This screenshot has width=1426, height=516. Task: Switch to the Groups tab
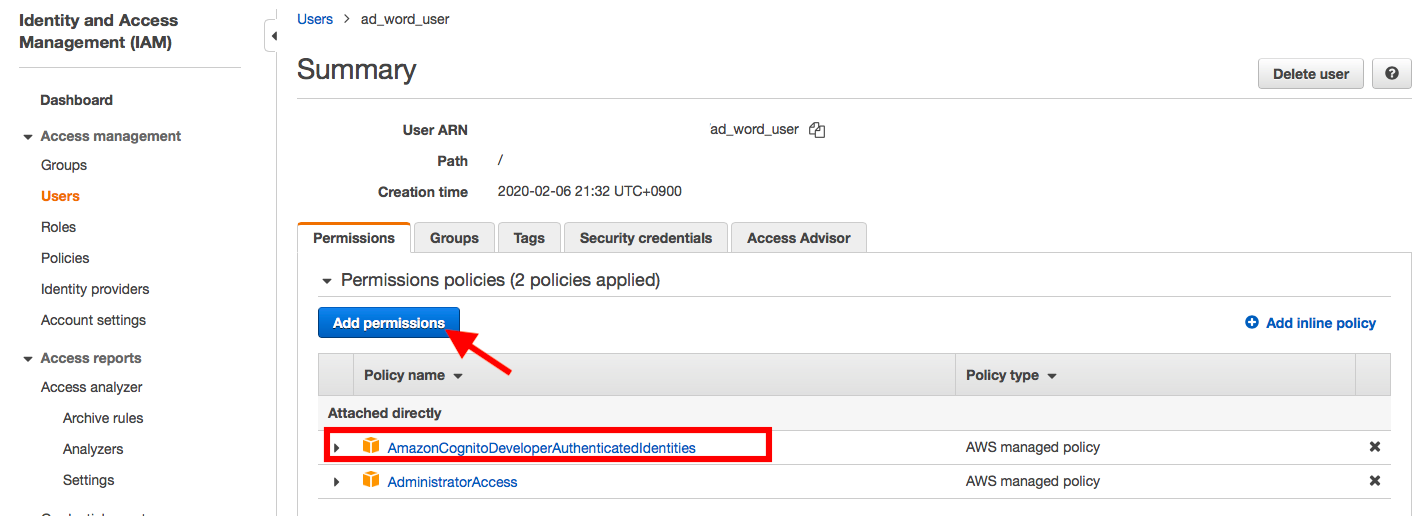(454, 238)
